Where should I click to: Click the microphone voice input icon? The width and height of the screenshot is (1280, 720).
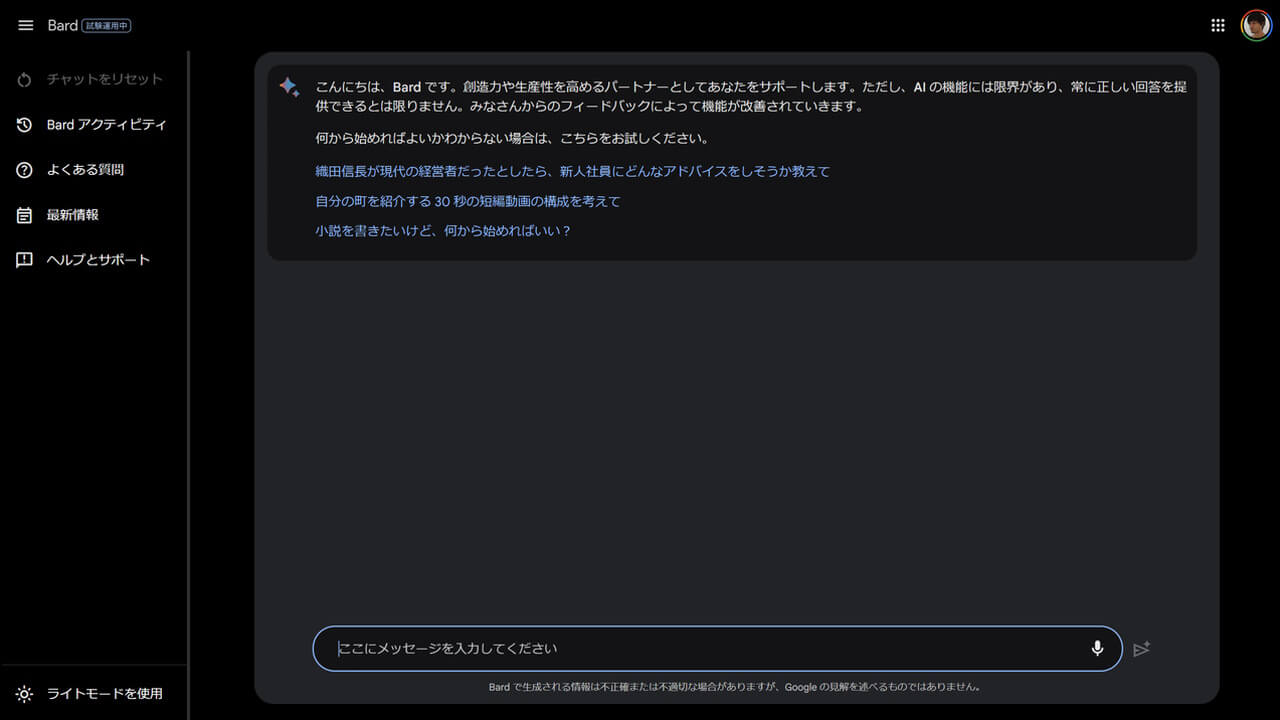pyautogui.click(x=1097, y=649)
